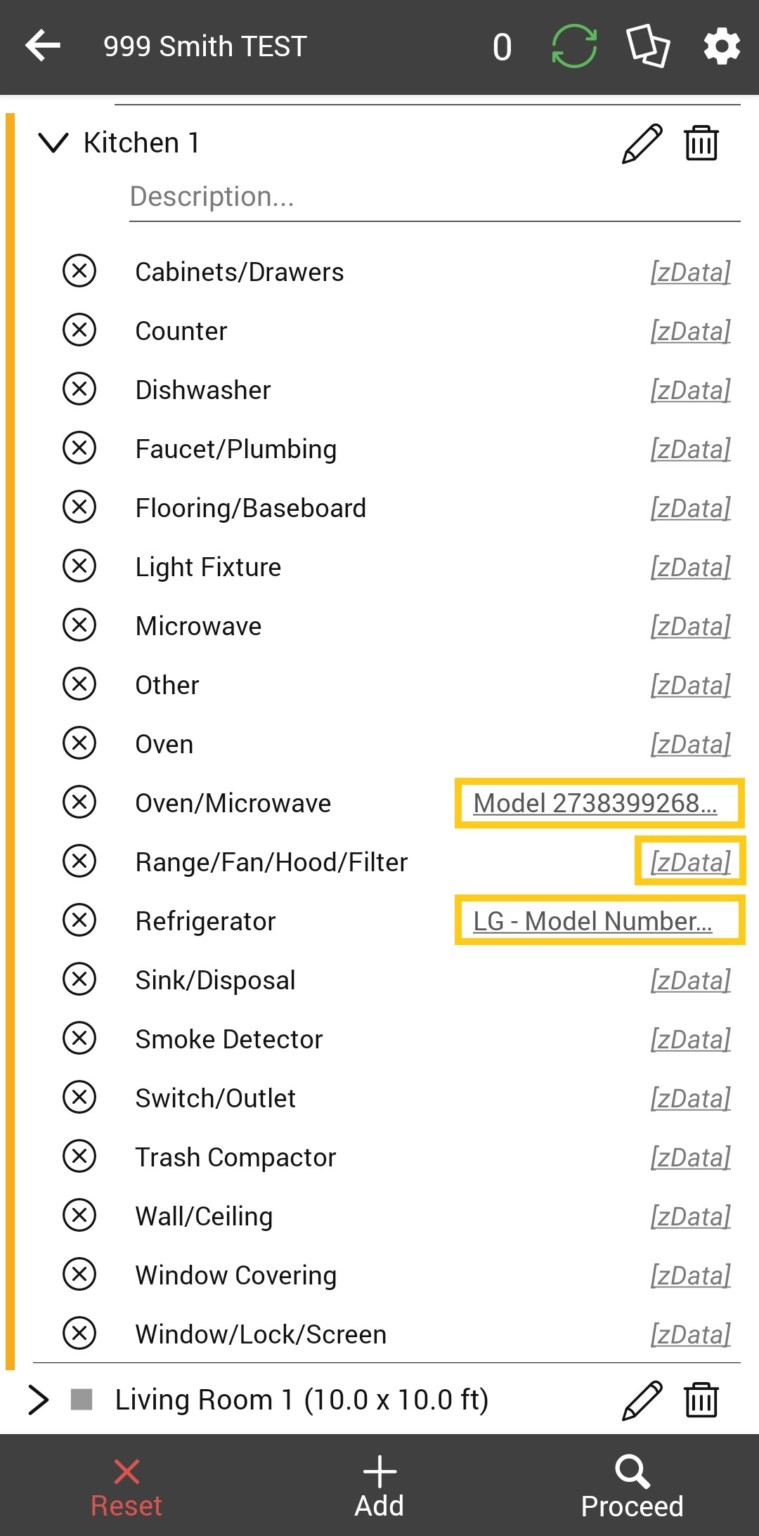Delete Living Room 1 using the trash icon

(701, 1399)
